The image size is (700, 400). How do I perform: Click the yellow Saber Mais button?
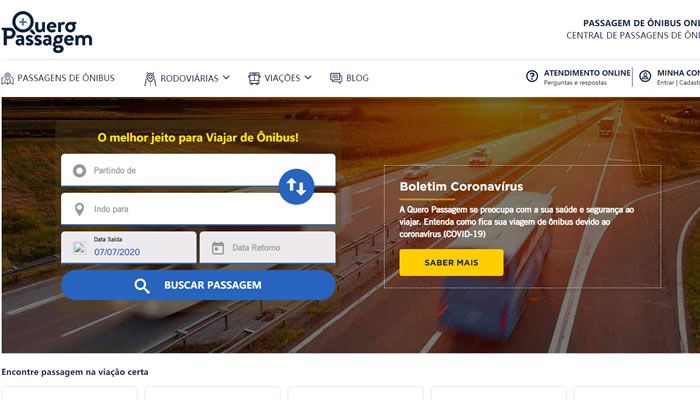point(451,262)
